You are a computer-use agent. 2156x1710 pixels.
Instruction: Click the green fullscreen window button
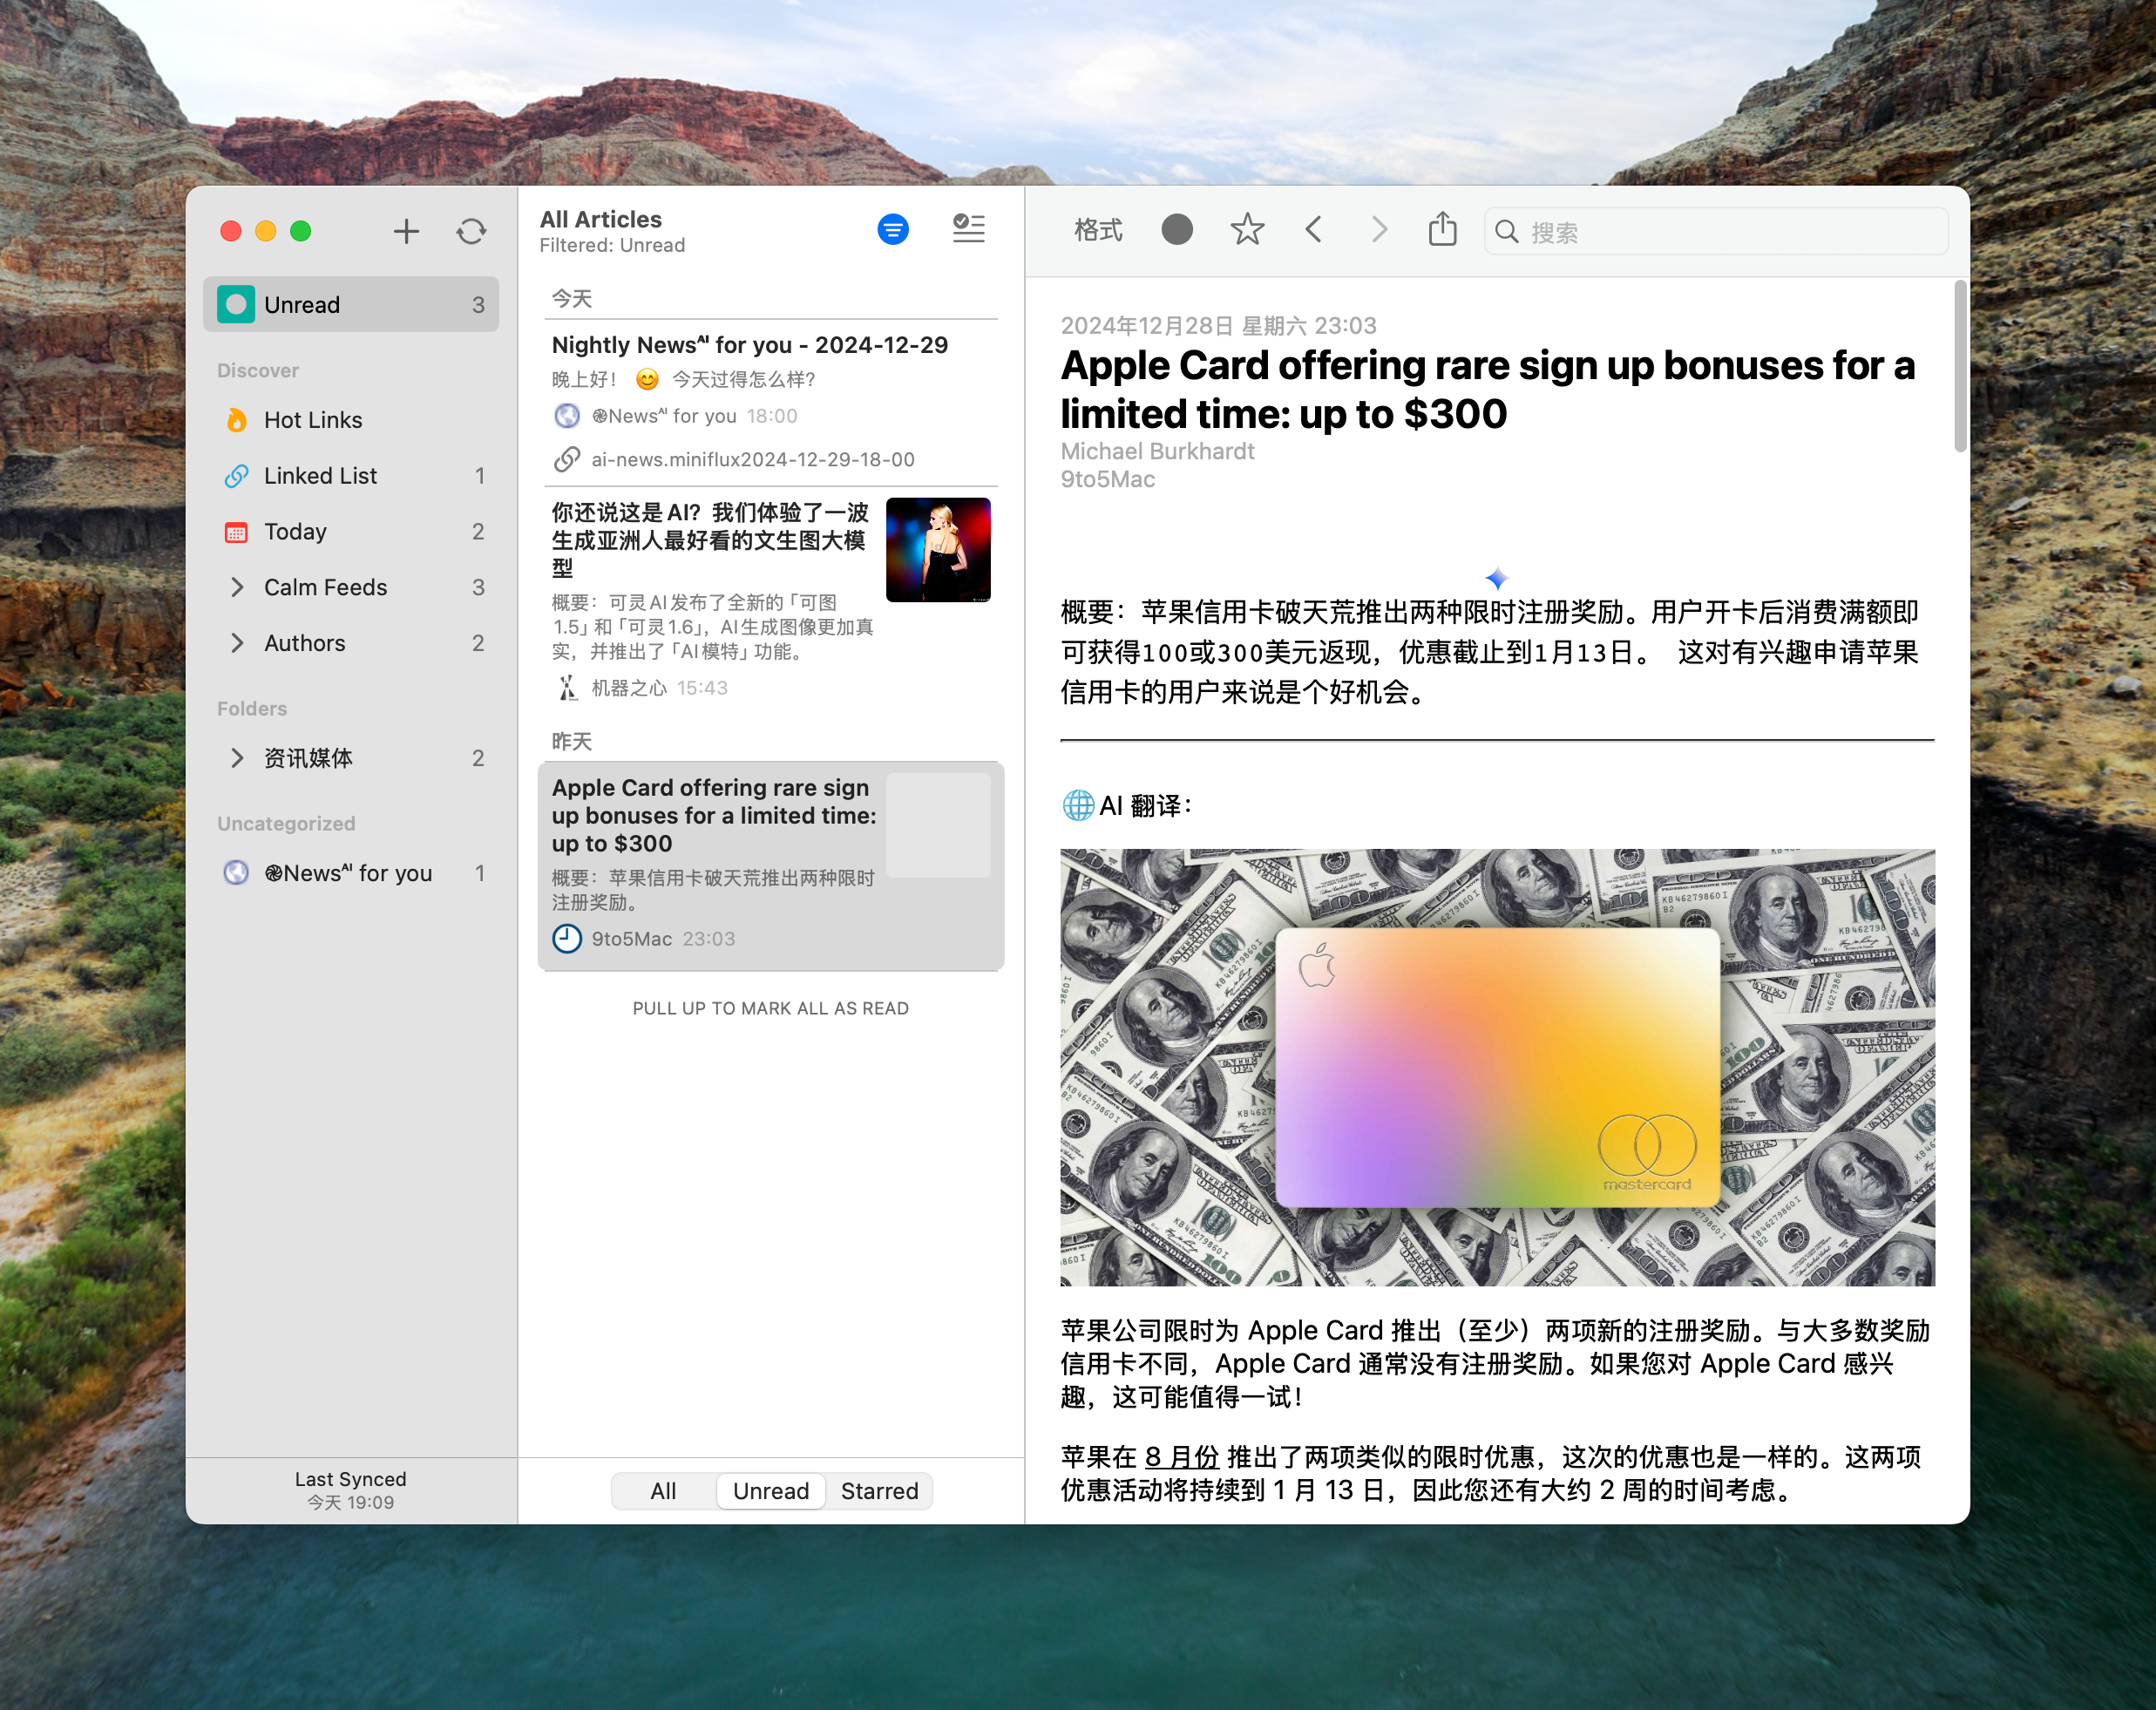tap(300, 231)
